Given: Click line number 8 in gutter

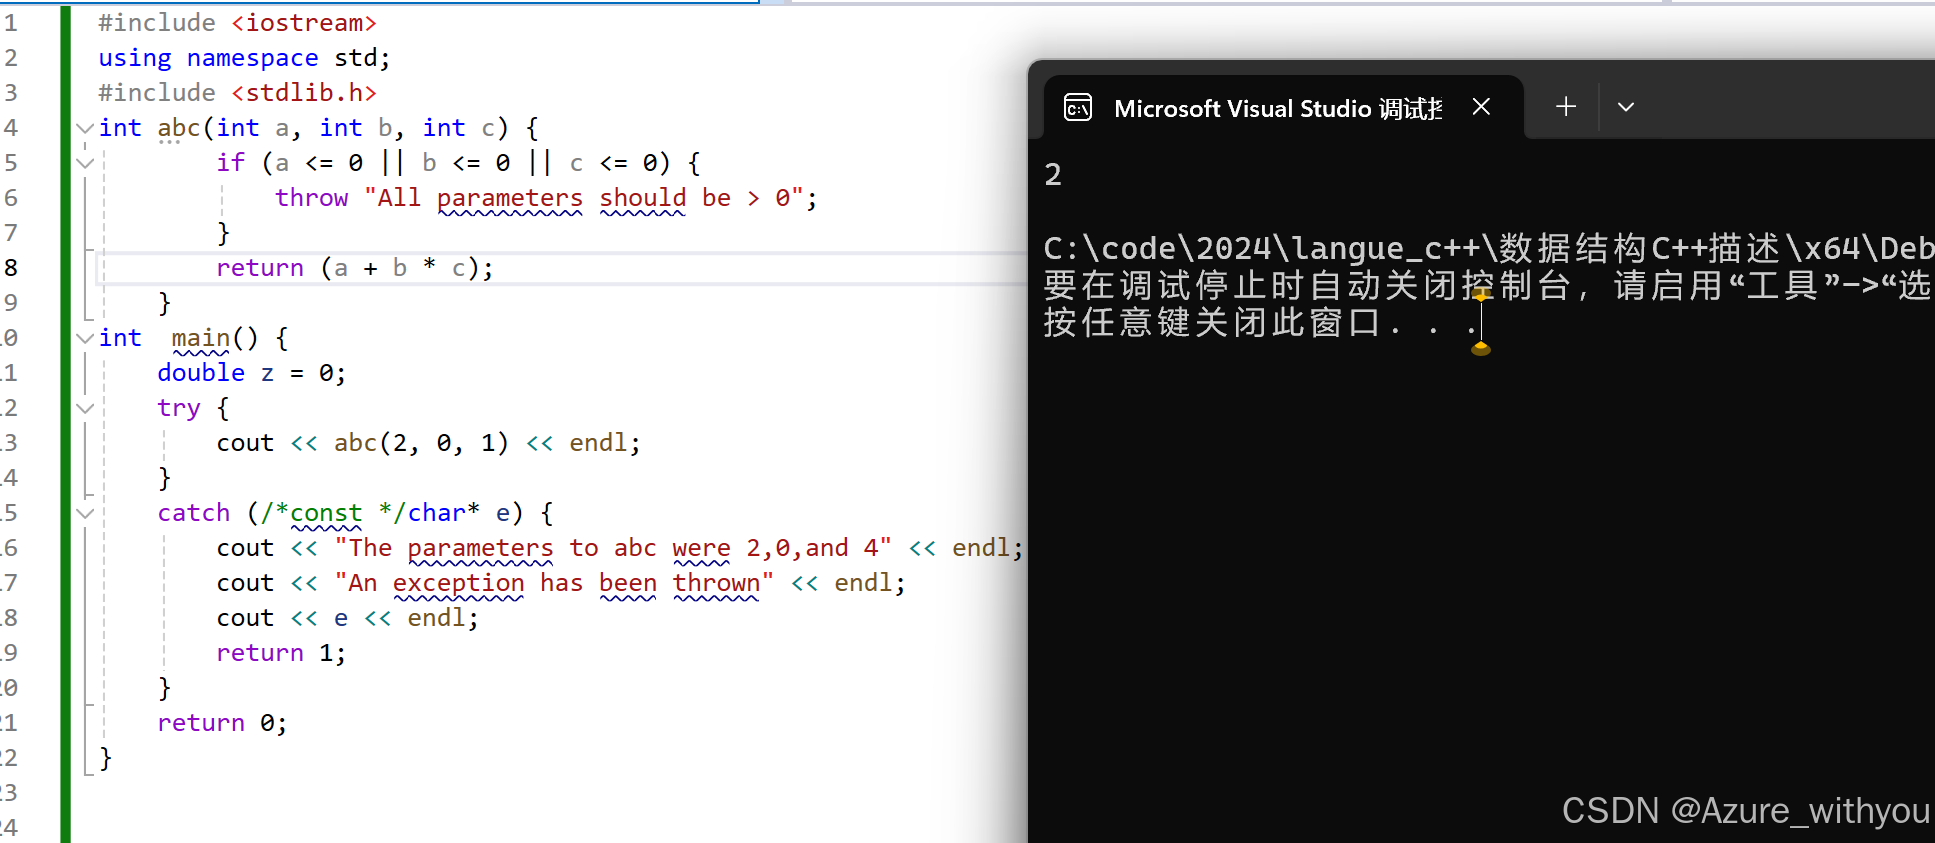Looking at the screenshot, I should 11,268.
